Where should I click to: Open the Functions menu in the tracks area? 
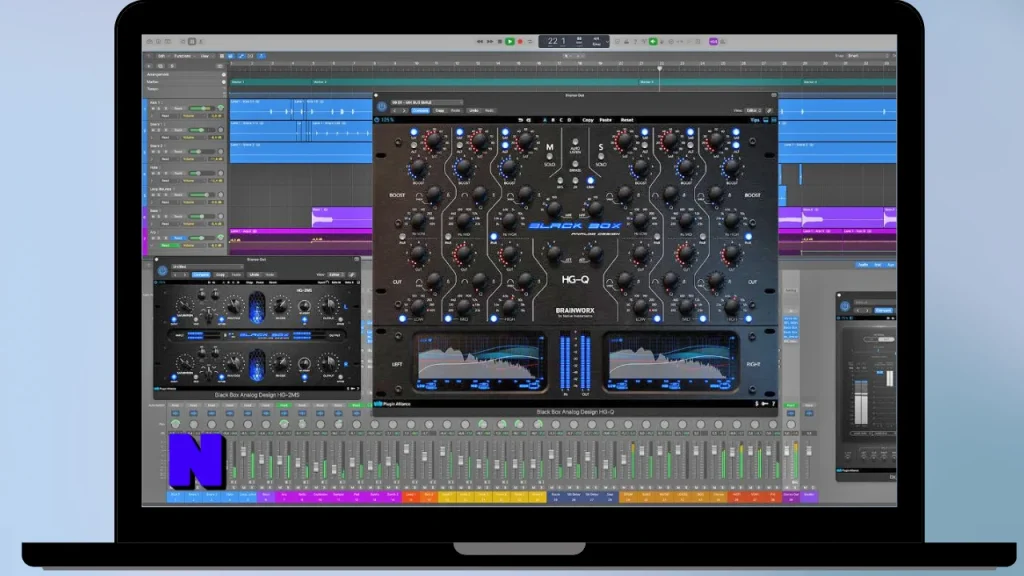pyautogui.click(x=183, y=56)
